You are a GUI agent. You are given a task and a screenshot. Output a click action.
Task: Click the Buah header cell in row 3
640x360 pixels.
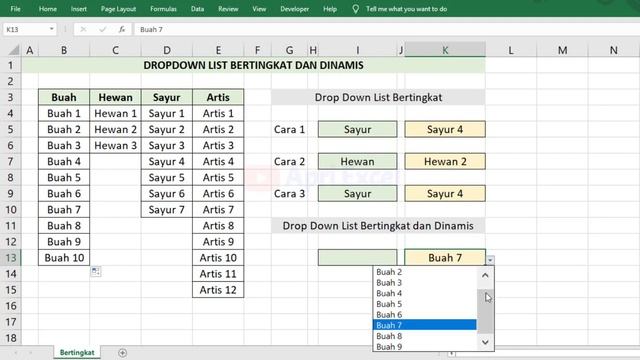click(64, 97)
